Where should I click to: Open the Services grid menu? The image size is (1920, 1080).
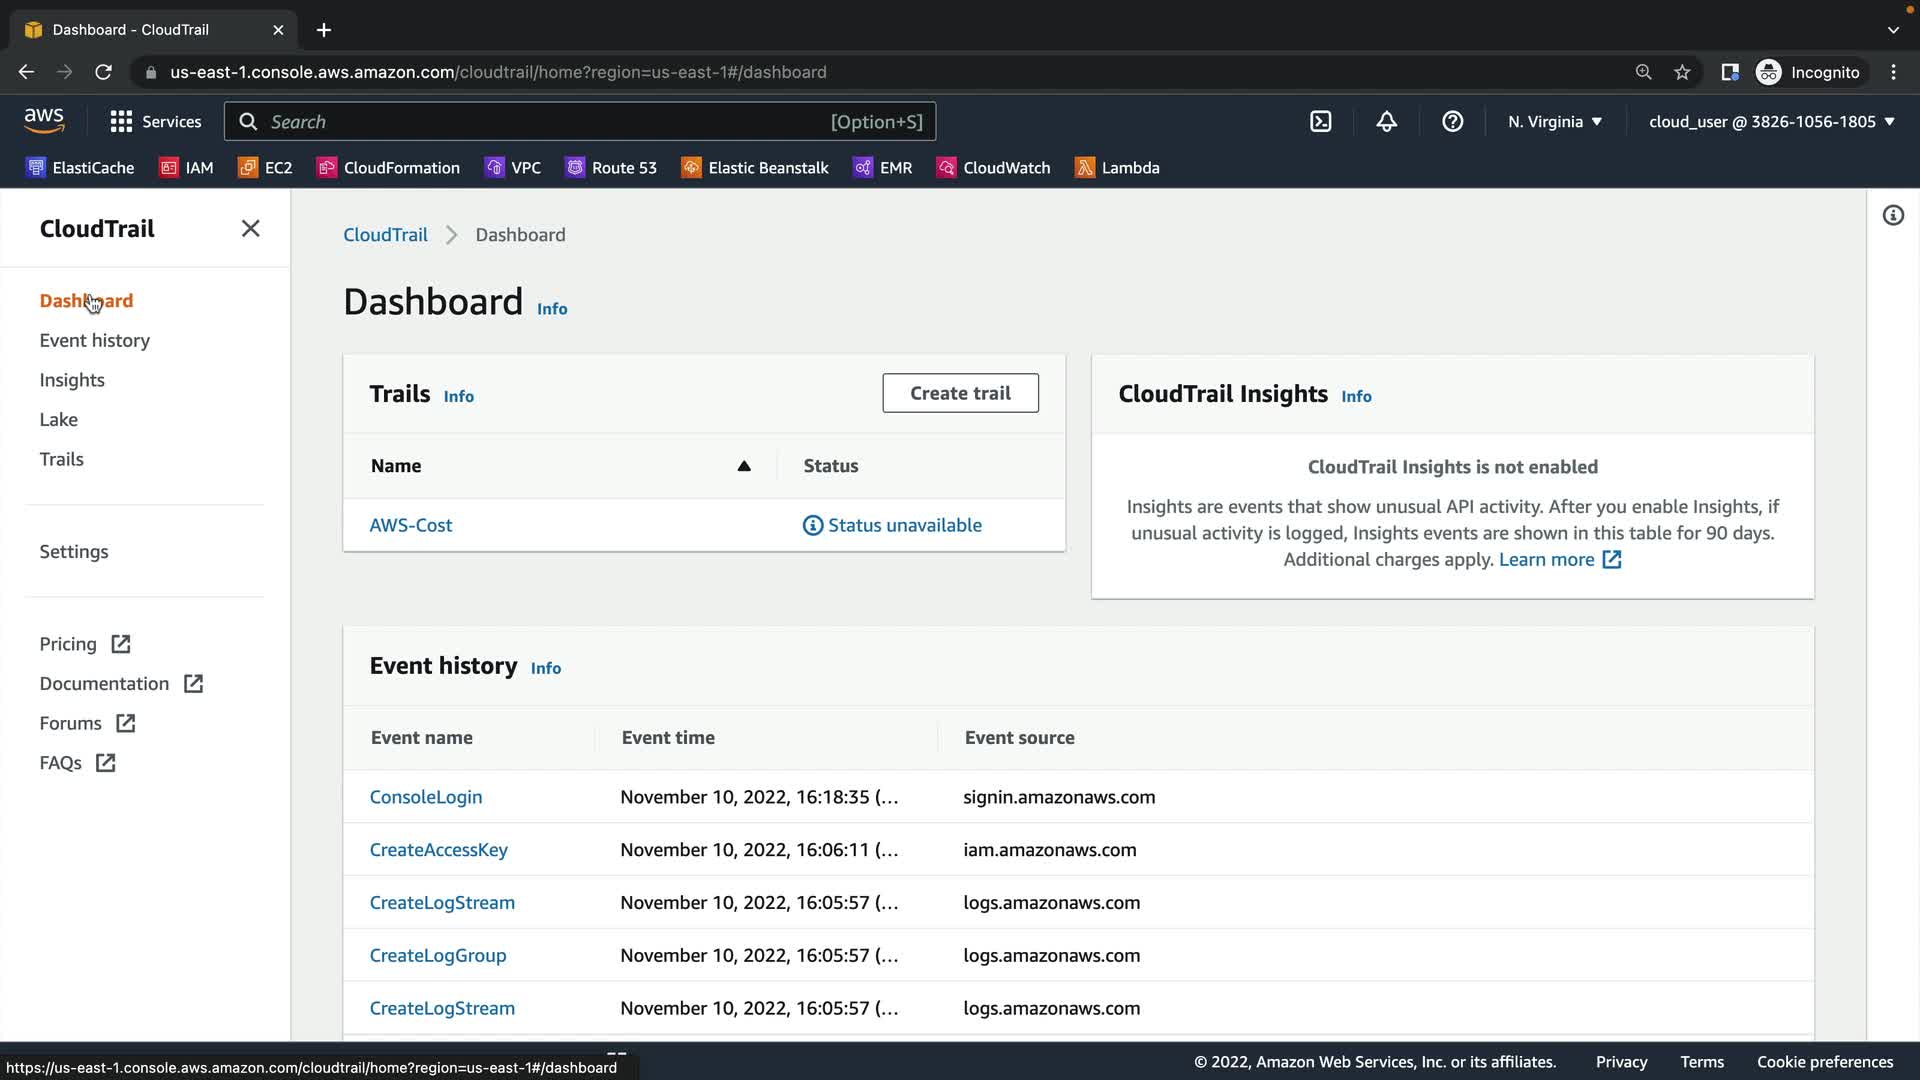click(155, 122)
